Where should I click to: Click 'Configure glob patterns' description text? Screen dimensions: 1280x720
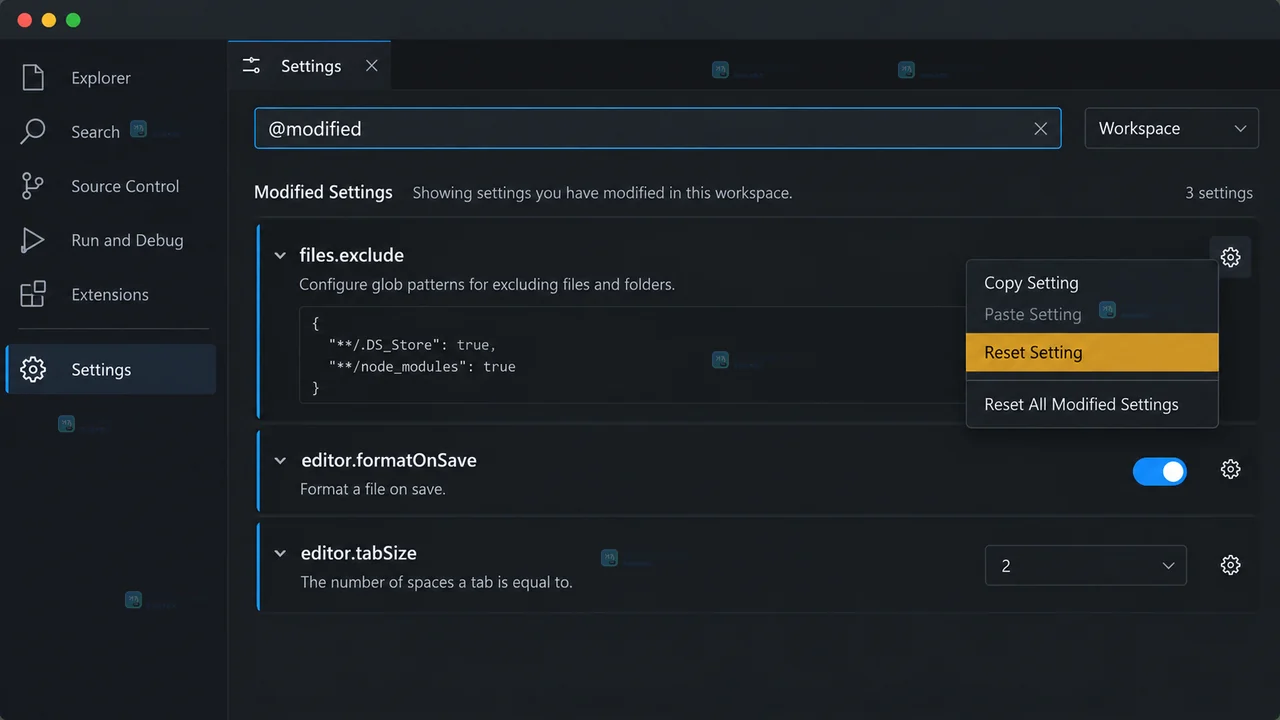coord(487,284)
